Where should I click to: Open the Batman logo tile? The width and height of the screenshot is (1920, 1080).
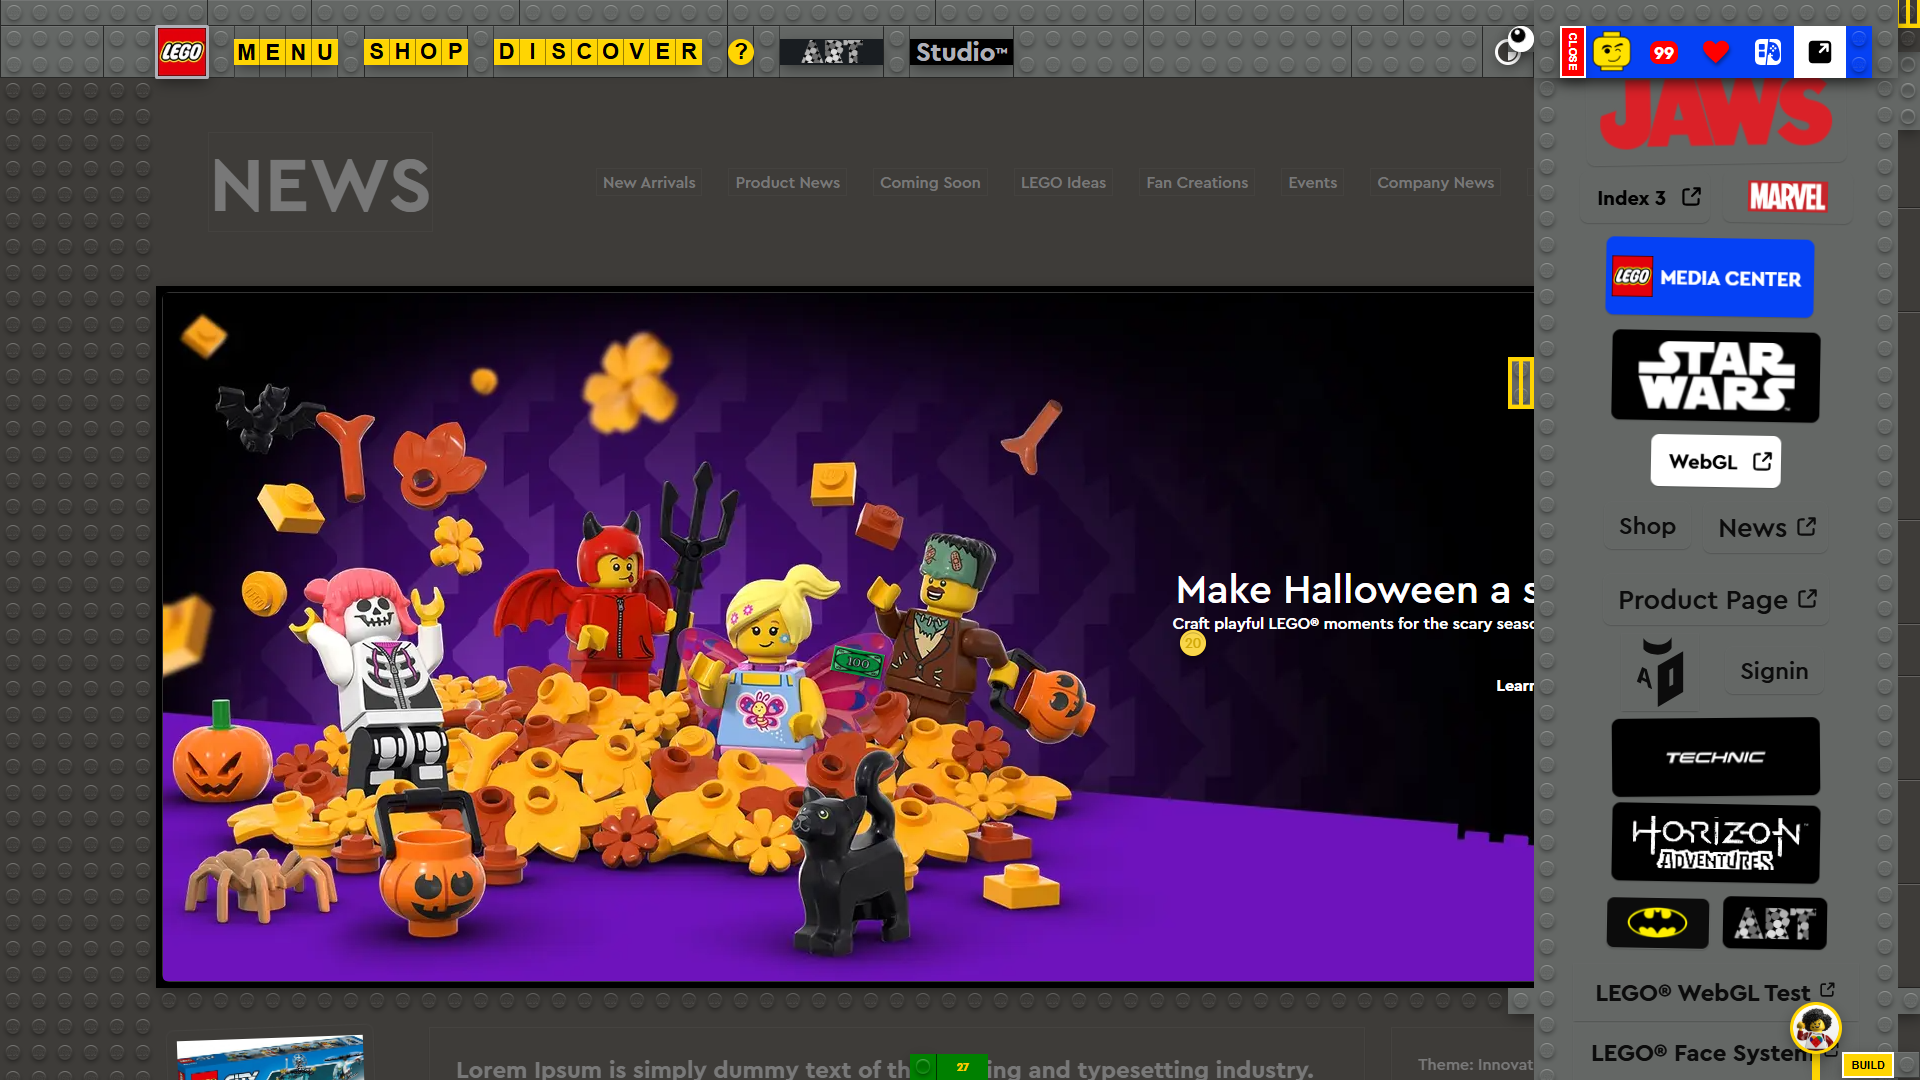1657,923
